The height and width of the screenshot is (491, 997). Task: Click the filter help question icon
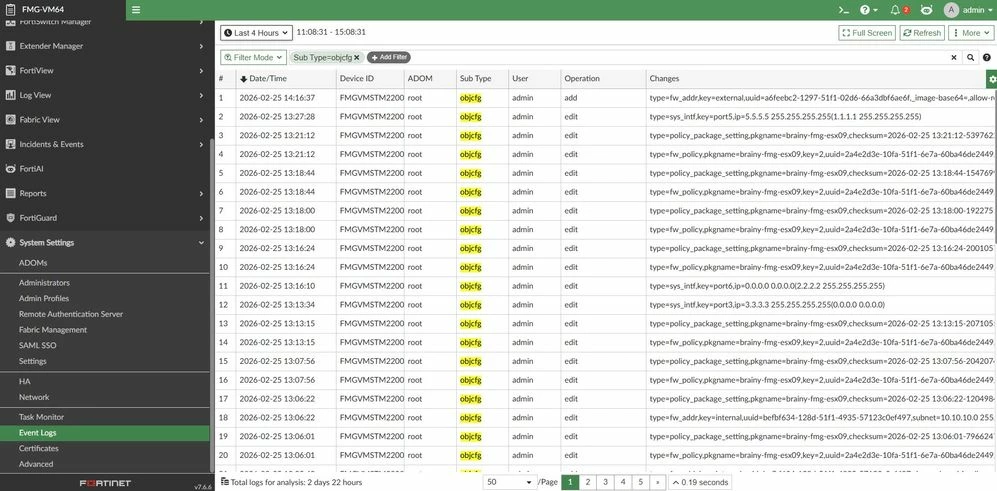click(x=987, y=57)
